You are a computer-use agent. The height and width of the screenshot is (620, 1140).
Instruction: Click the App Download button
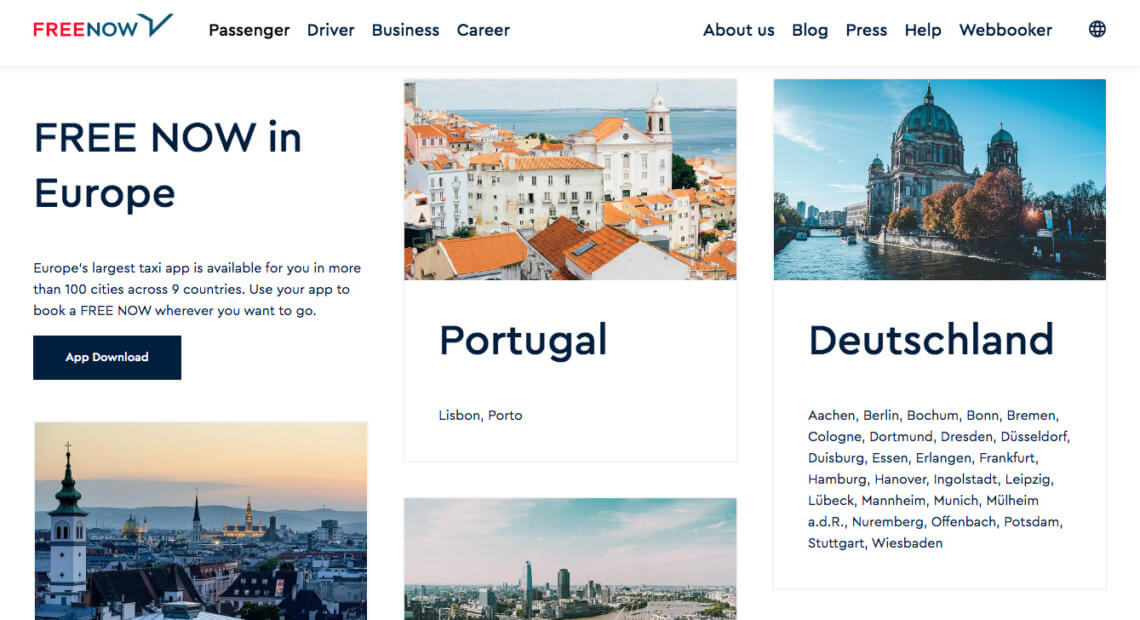pyautogui.click(x=107, y=357)
